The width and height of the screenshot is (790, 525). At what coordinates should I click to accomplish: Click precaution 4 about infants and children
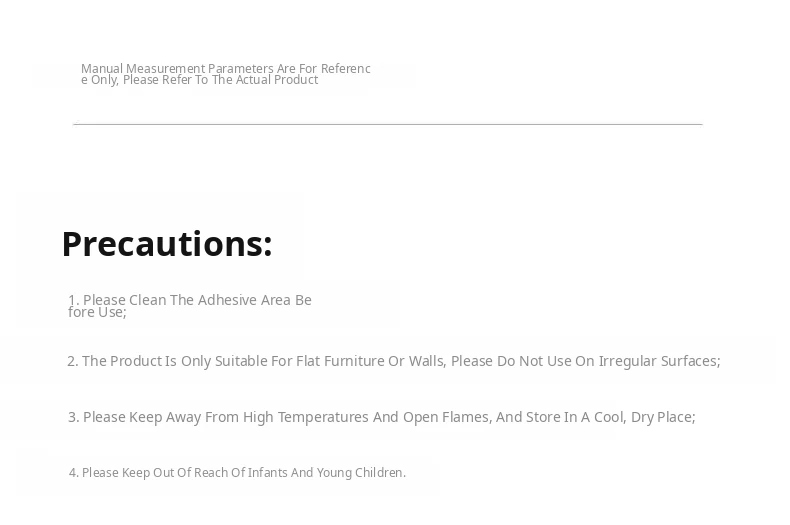[237, 473]
